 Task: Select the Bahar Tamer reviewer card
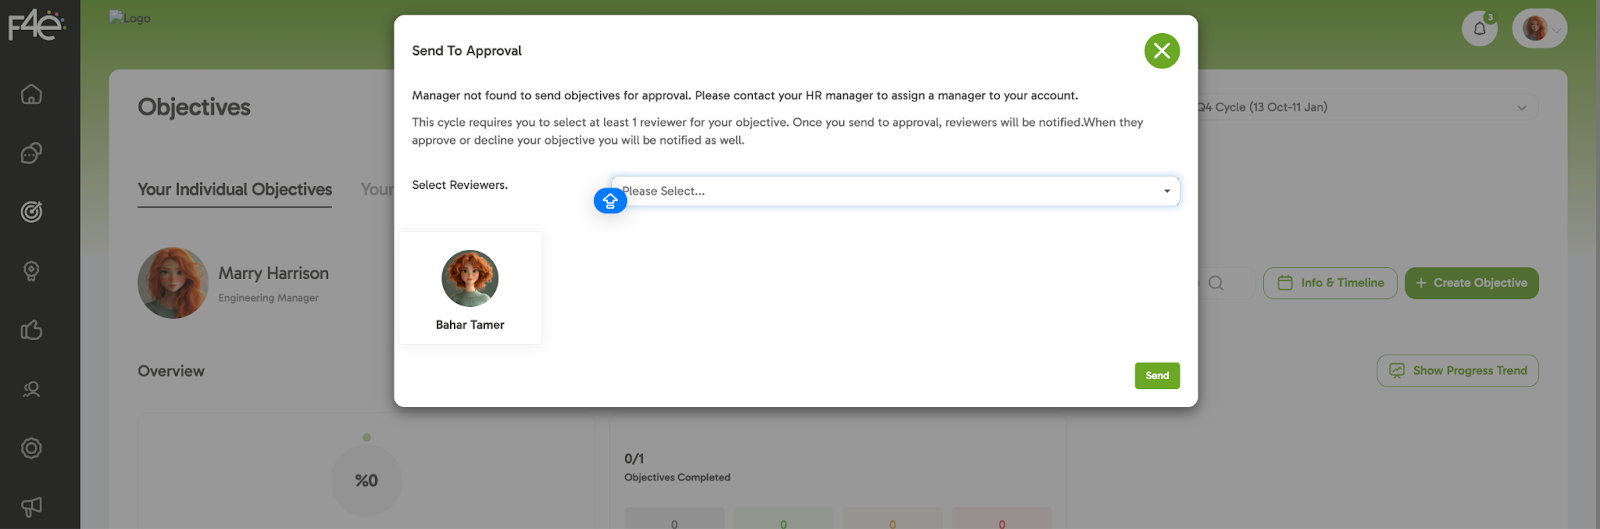click(x=470, y=289)
